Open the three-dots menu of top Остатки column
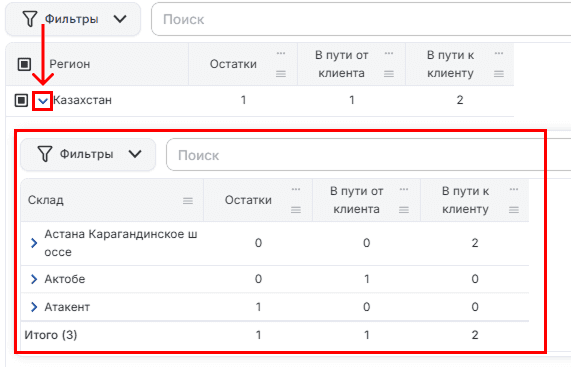 coord(281,54)
